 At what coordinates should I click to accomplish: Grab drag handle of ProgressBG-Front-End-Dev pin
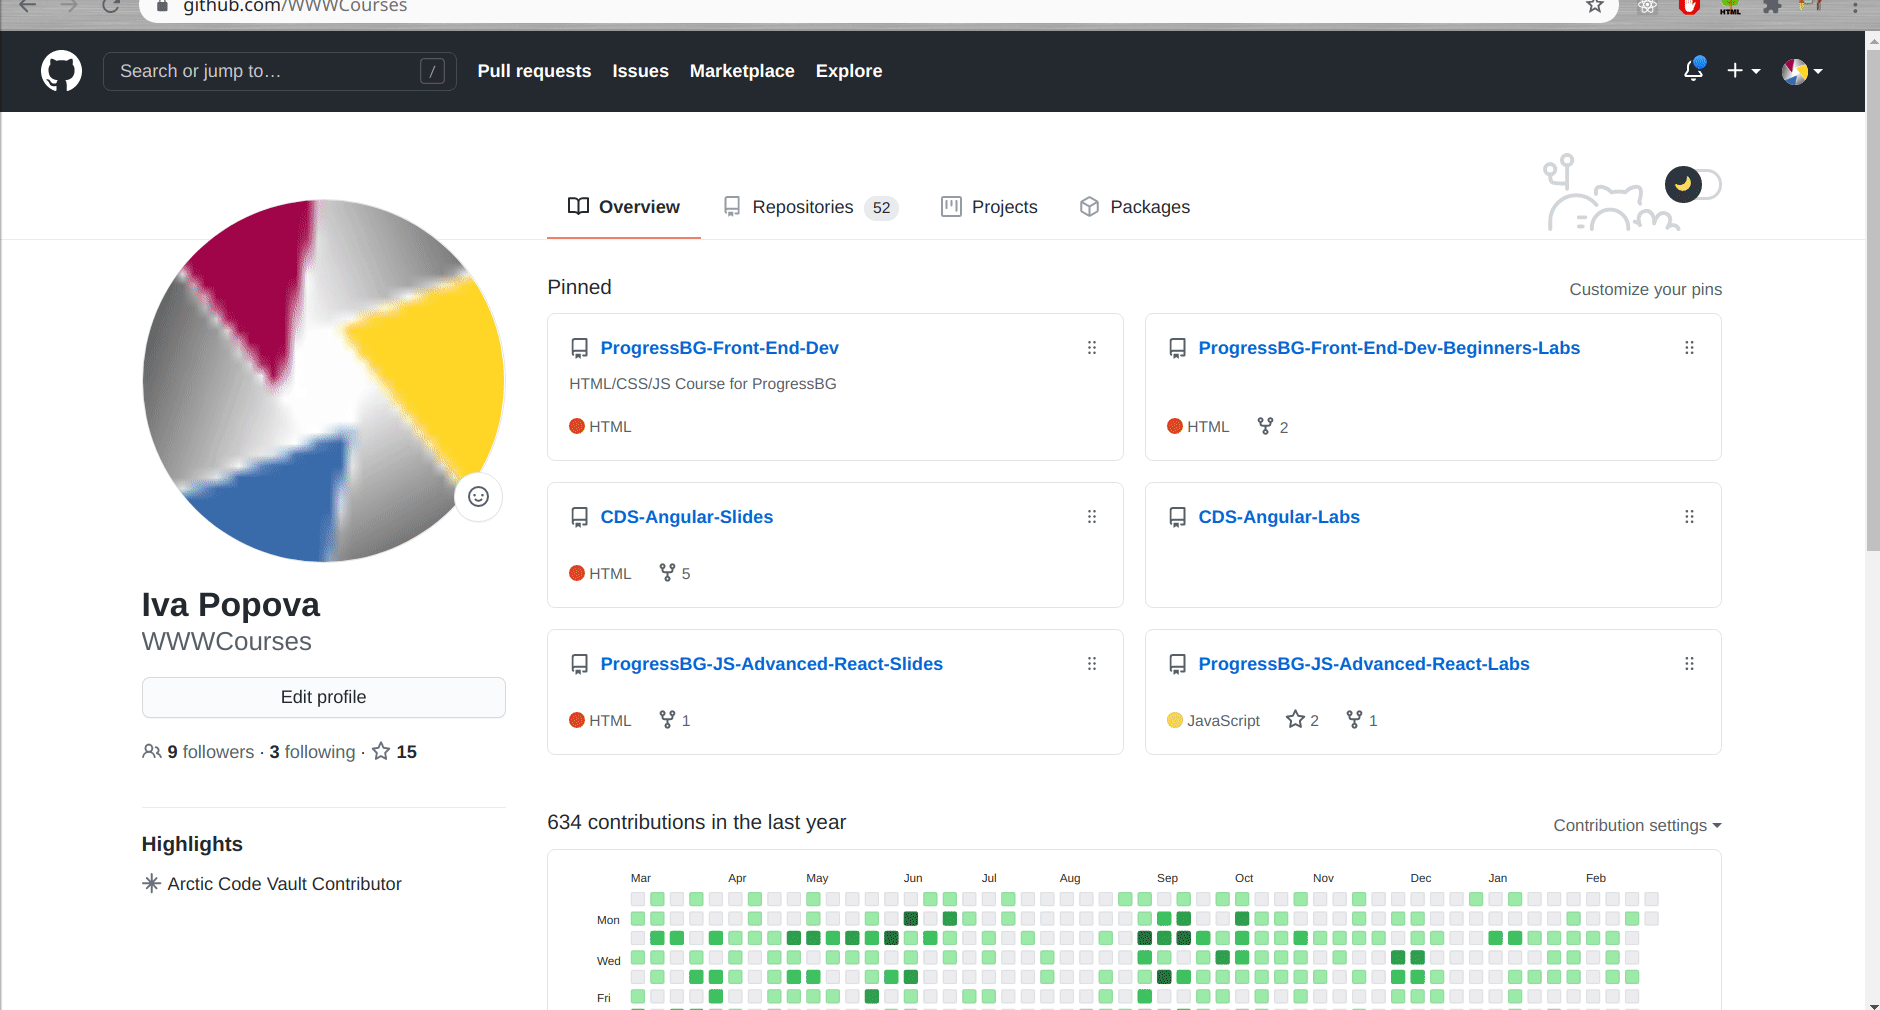click(1092, 348)
